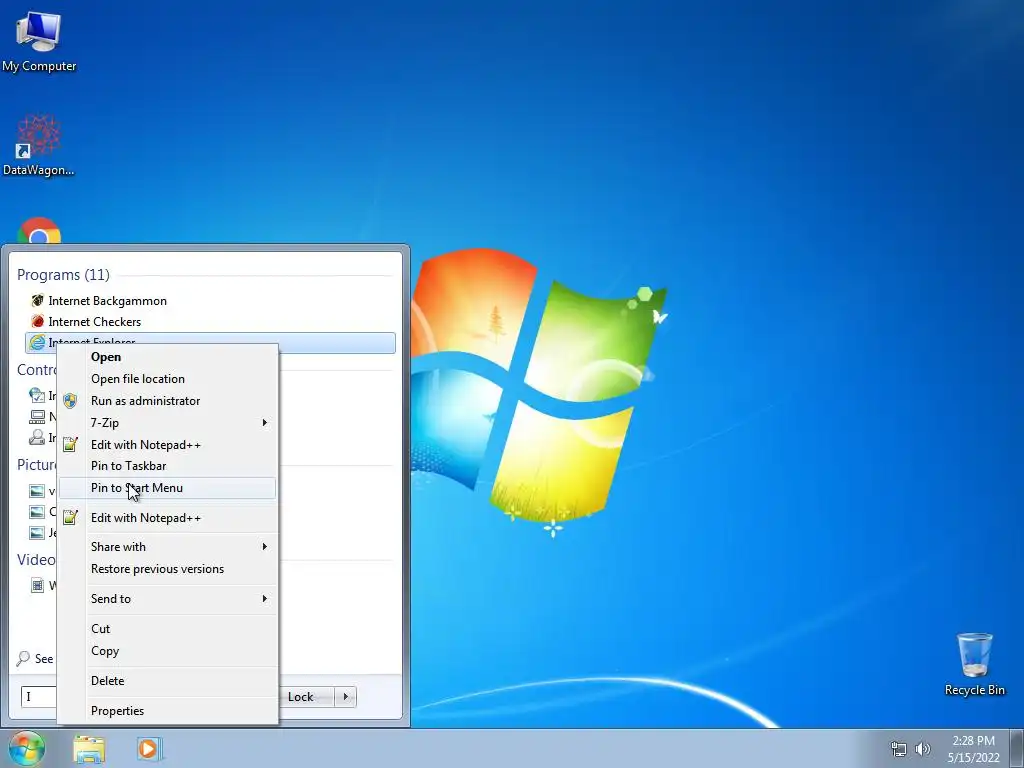Choose Run as administrator
Viewport: 1024px width, 768px height.
[x=167, y=401]
